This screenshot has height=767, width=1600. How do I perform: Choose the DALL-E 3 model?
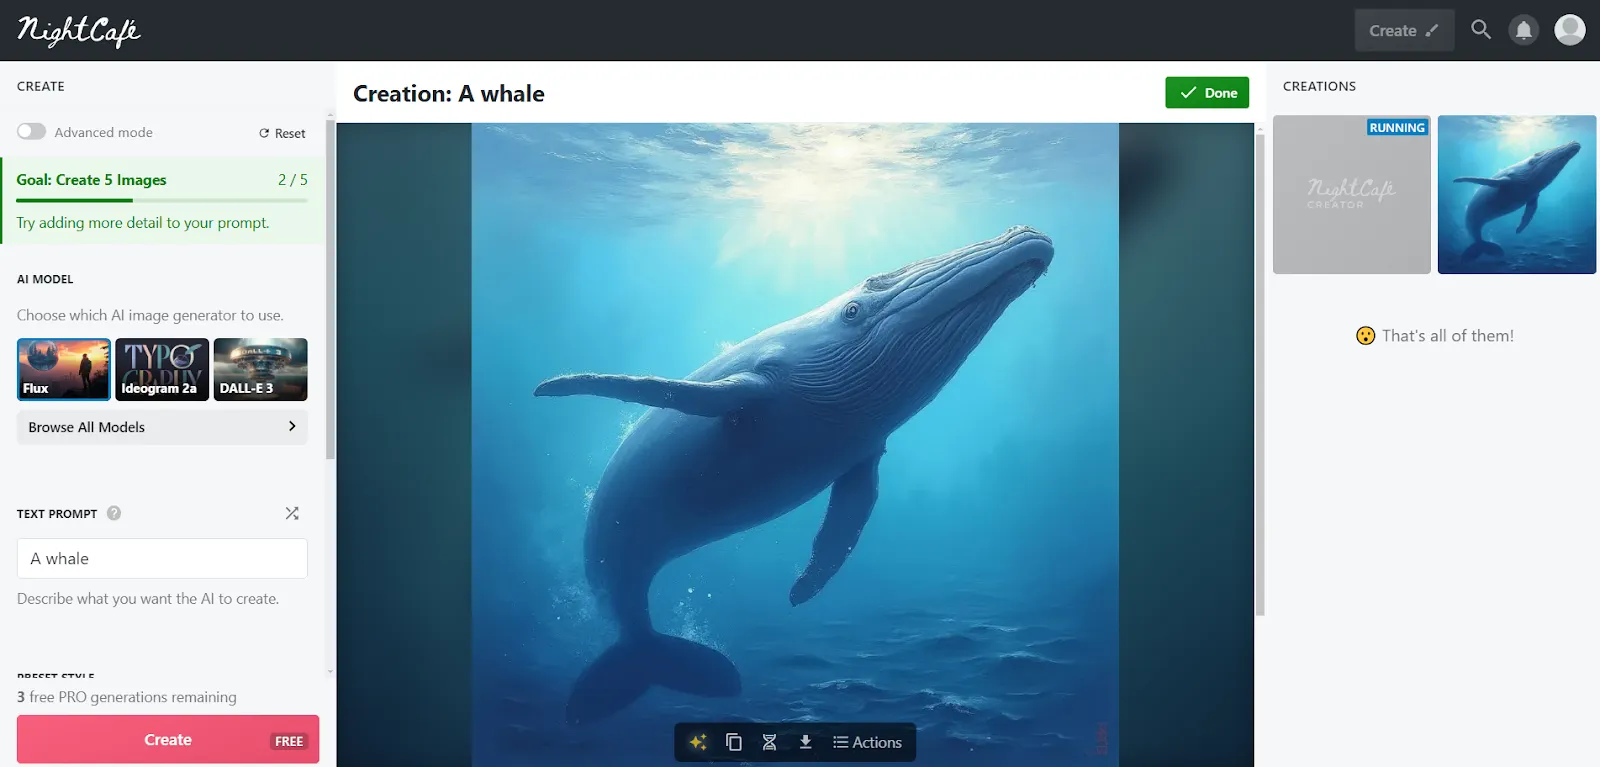pyautogui.click(x=260, y=369)
